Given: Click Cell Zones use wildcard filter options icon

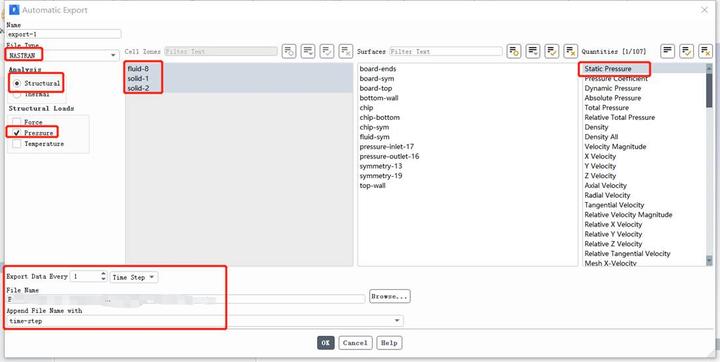Looking at the screenshot, I should pos(308,51).
